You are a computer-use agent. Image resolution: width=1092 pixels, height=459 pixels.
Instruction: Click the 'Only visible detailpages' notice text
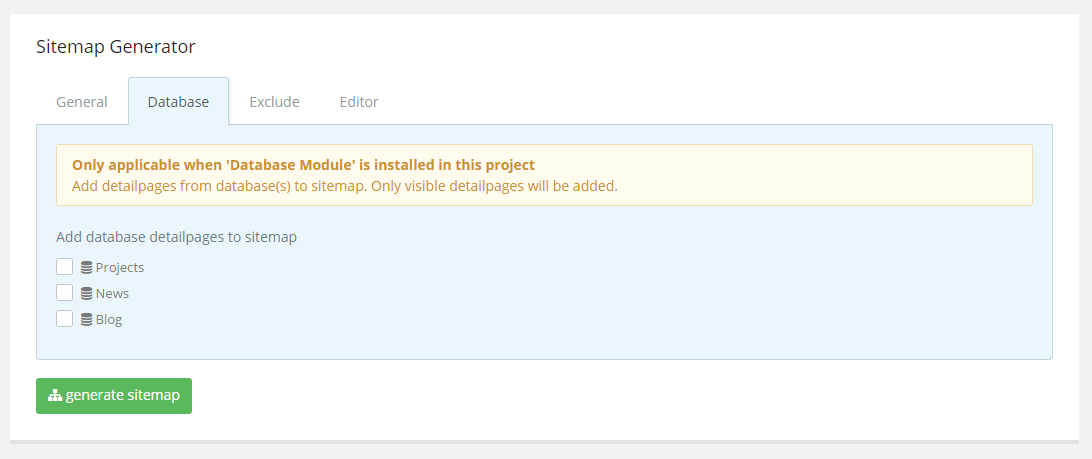(345, 186)
